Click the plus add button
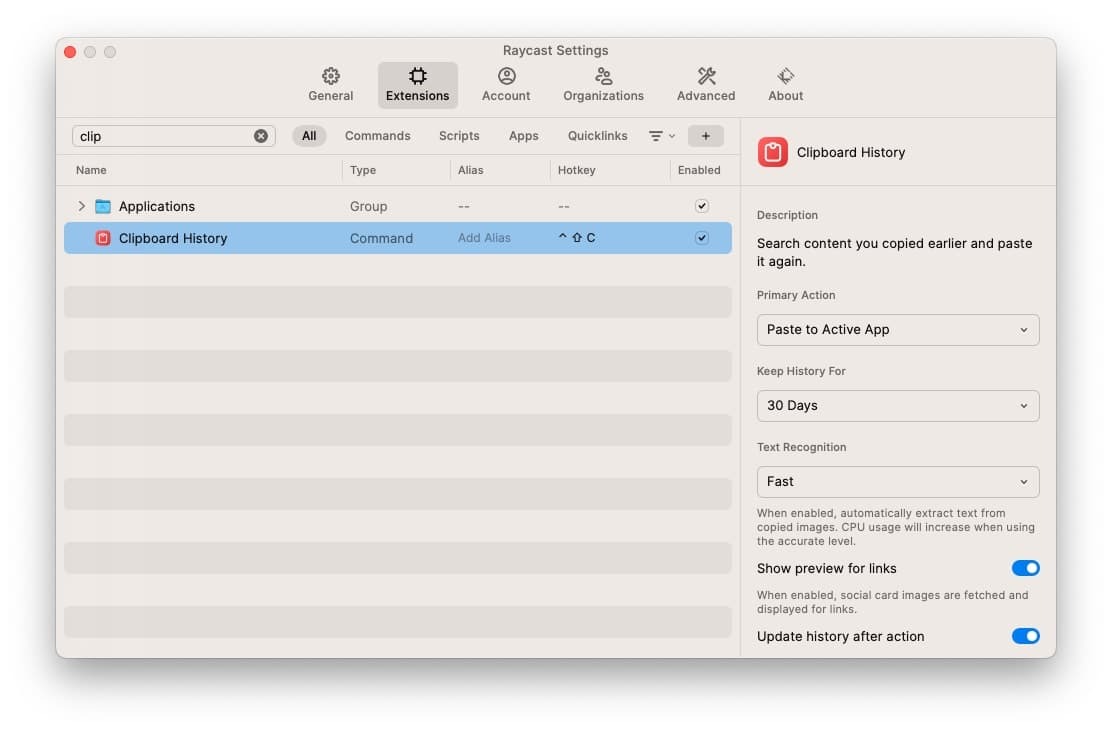 706,136
